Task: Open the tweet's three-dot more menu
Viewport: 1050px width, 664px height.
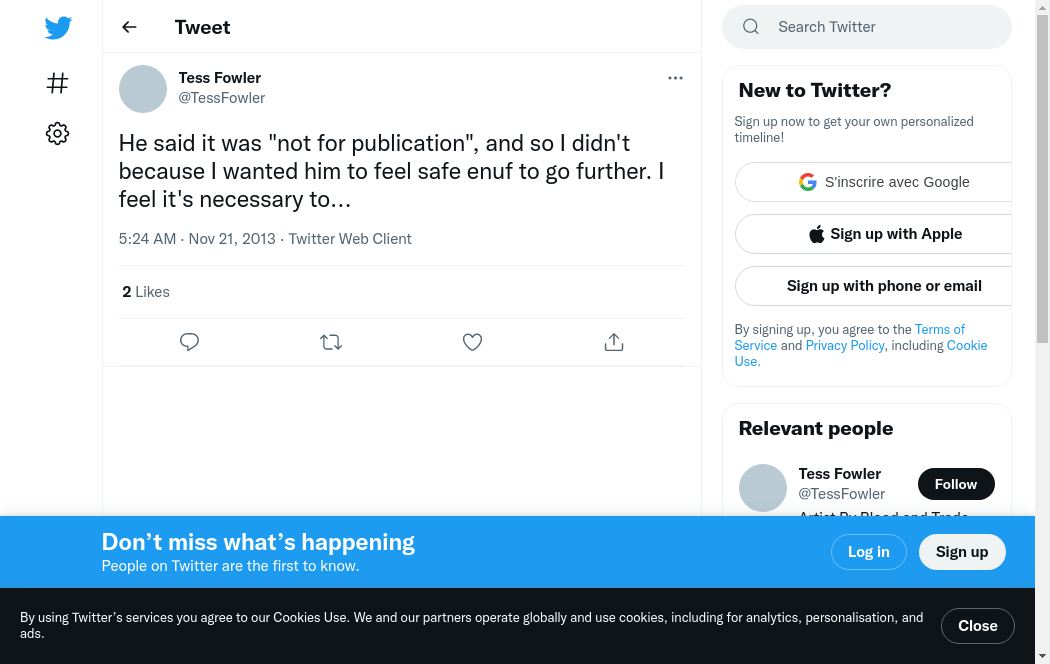Action: 675,78
